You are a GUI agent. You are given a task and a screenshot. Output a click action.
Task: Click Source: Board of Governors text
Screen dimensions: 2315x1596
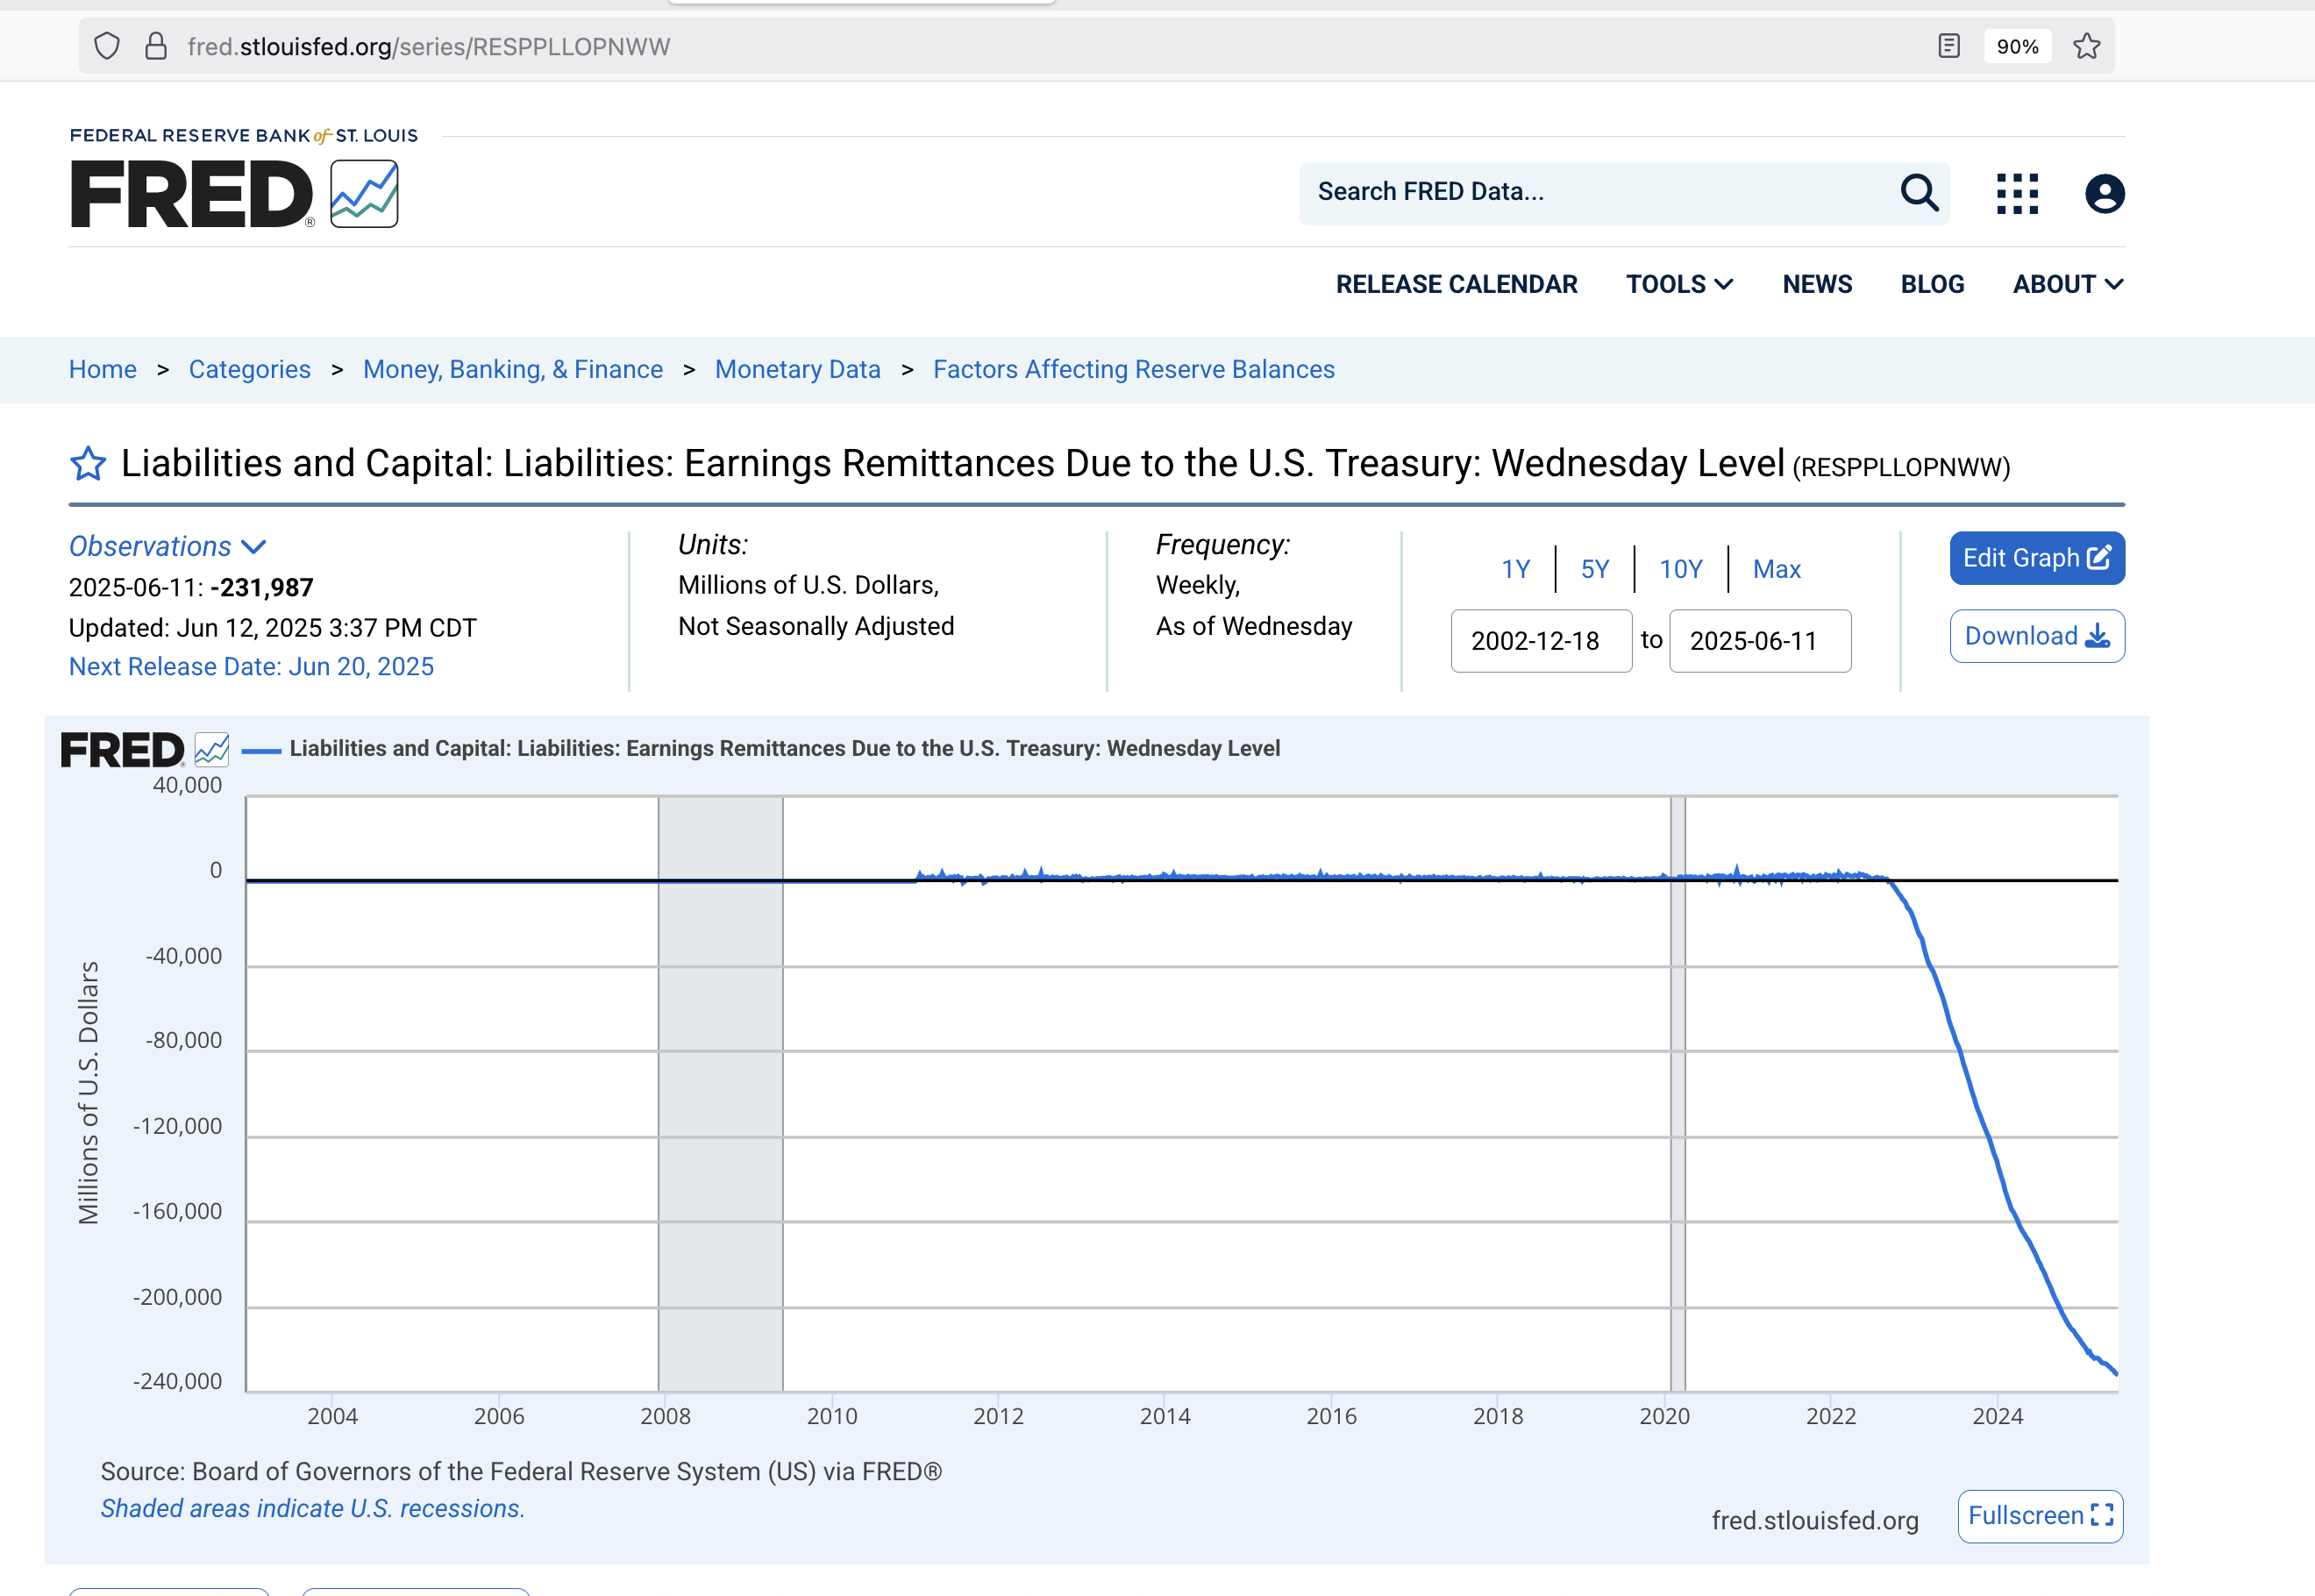(x=521, y=1471)
